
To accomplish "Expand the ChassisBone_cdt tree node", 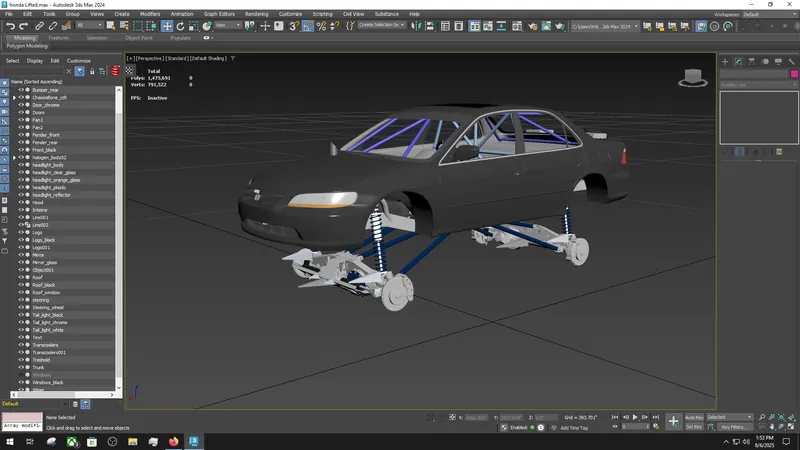I will [x=14, y=97].
